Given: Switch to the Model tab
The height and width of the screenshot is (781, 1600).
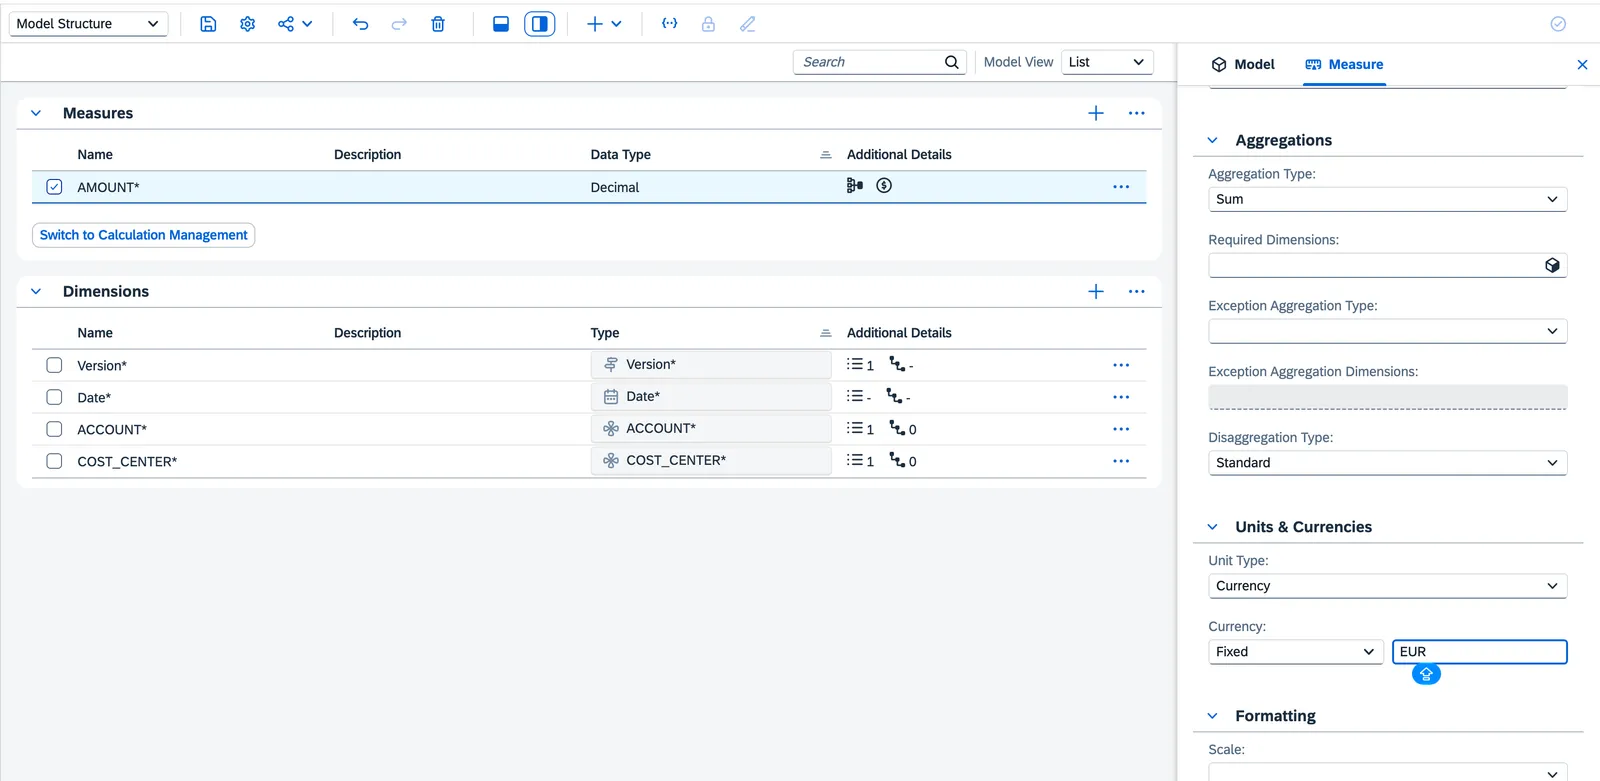Looking at the screenshot, I should (1242, 64).
